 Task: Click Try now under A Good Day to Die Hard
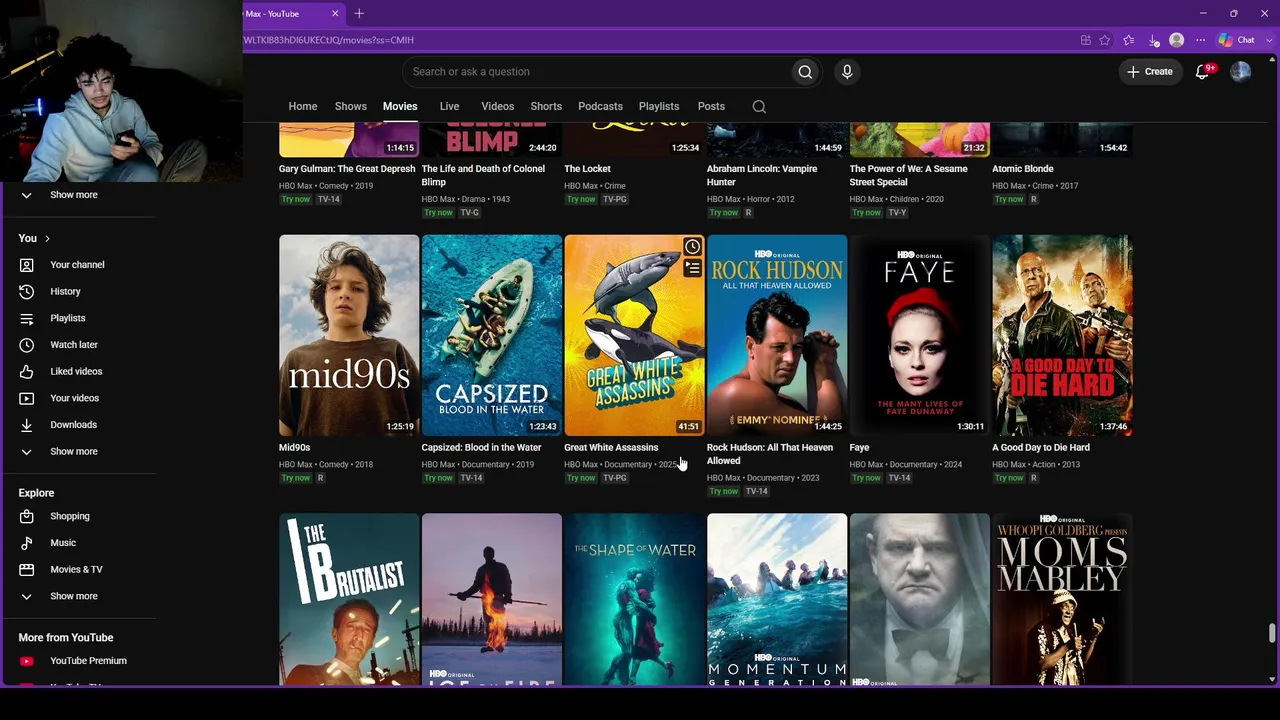point(1009,478)
